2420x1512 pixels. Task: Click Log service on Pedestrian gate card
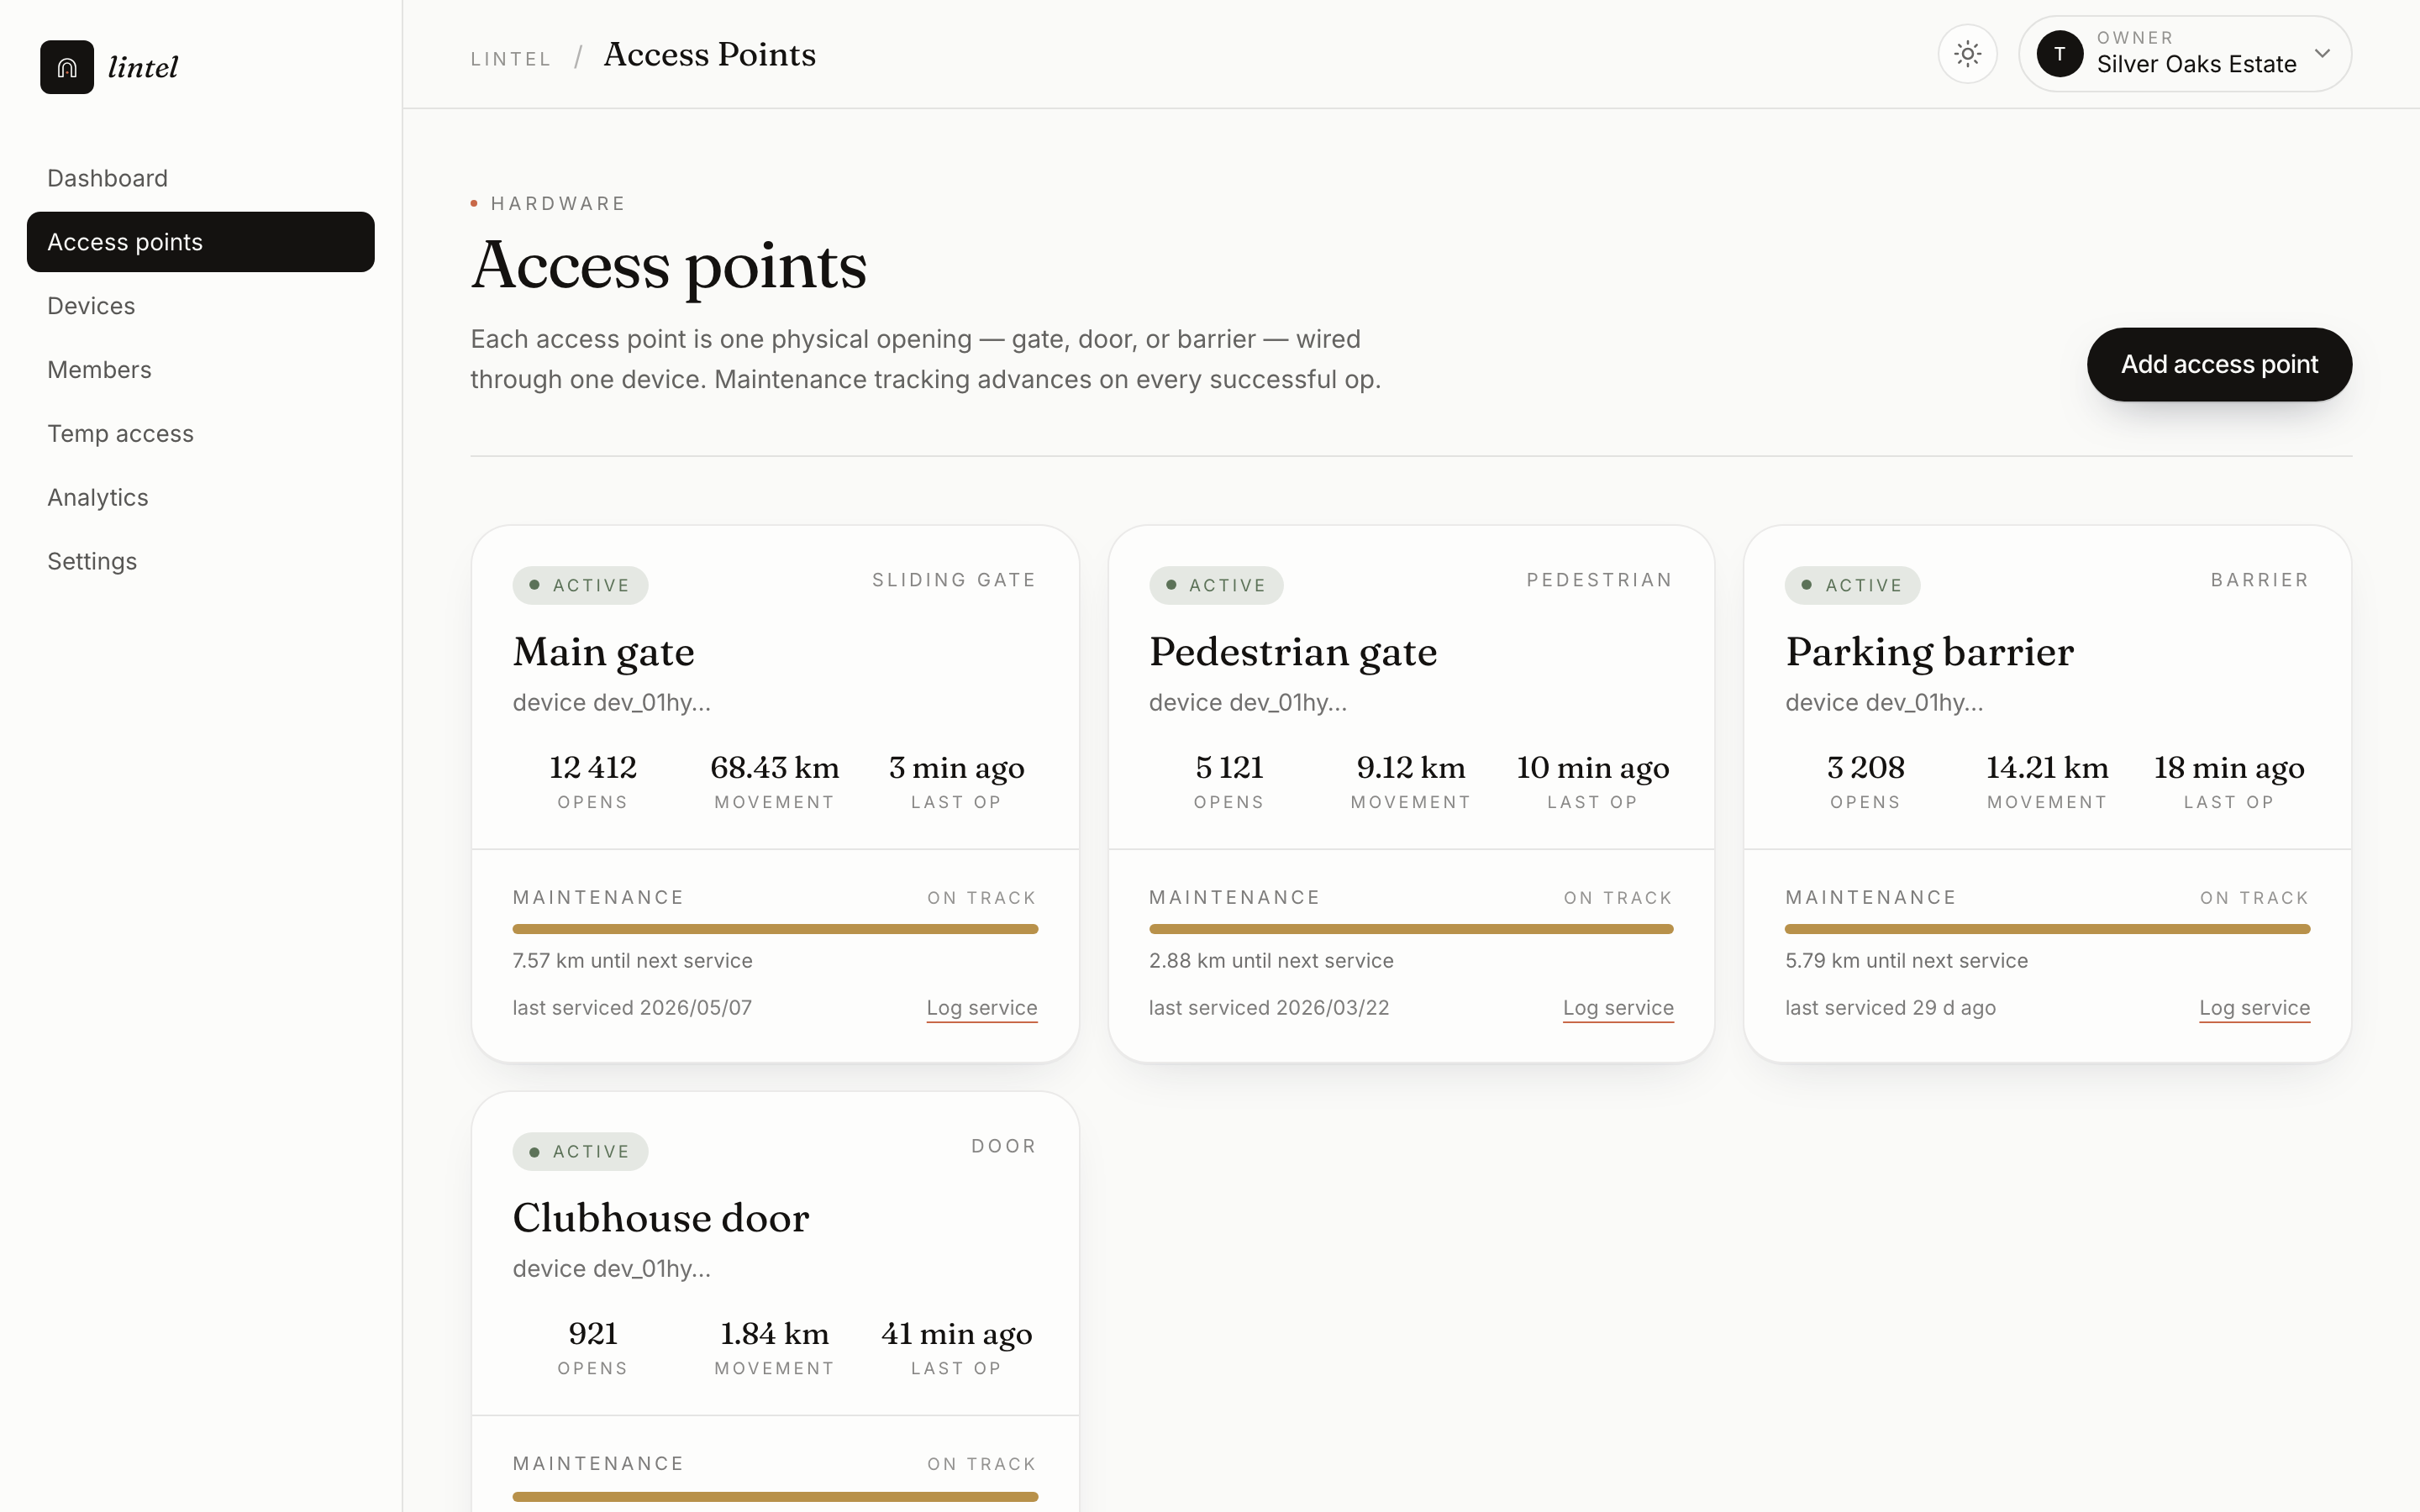(1618, 1008)
